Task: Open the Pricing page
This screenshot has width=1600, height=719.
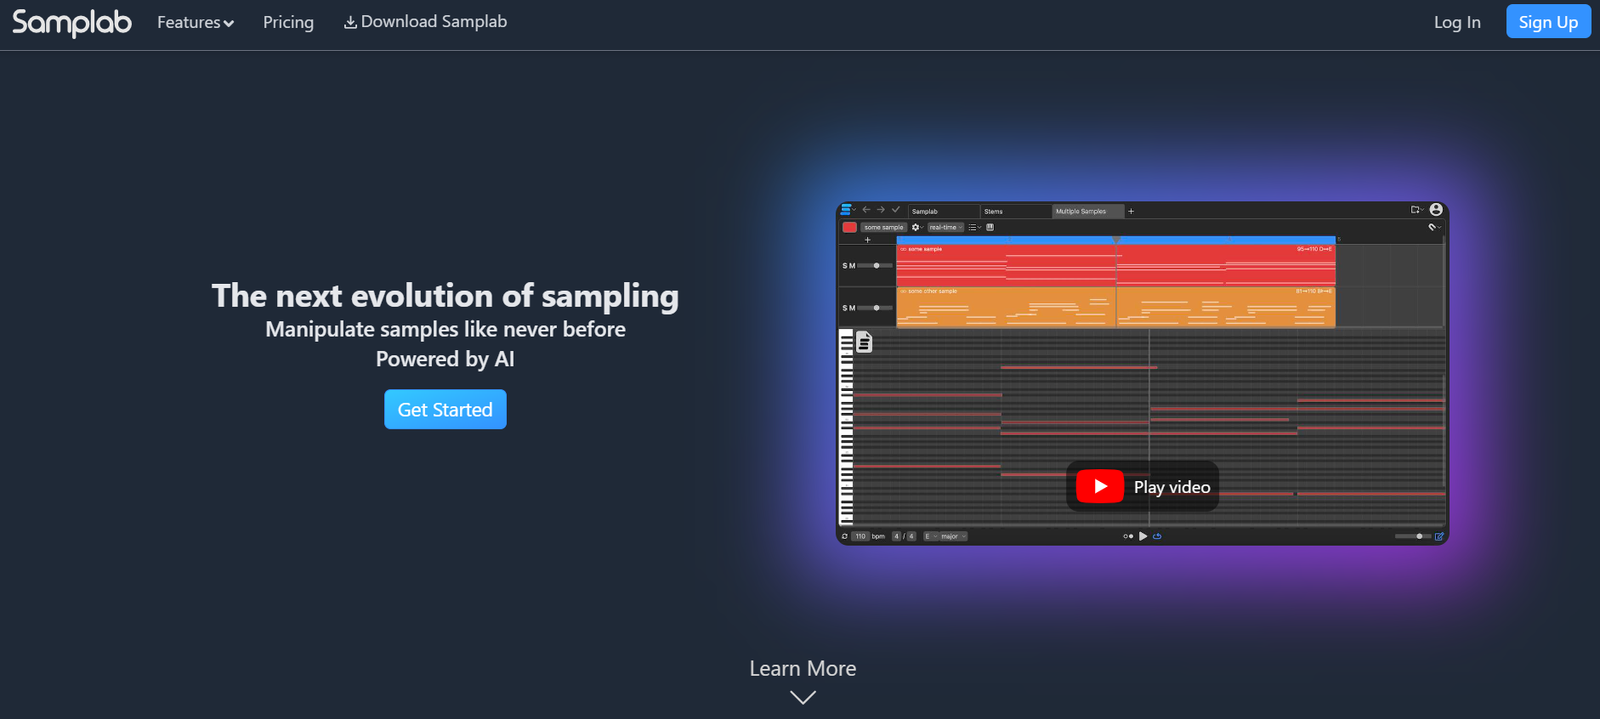Action: tap(288, 22)
